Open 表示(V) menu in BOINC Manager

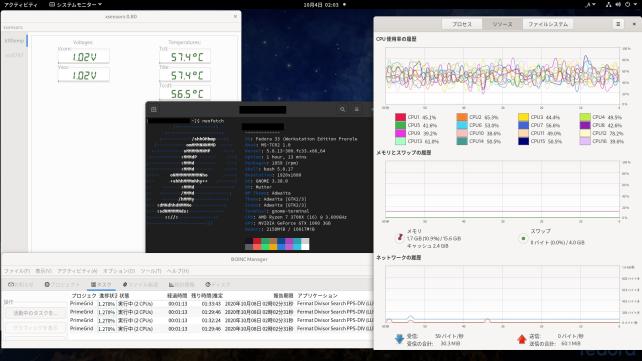click(43, 271)
